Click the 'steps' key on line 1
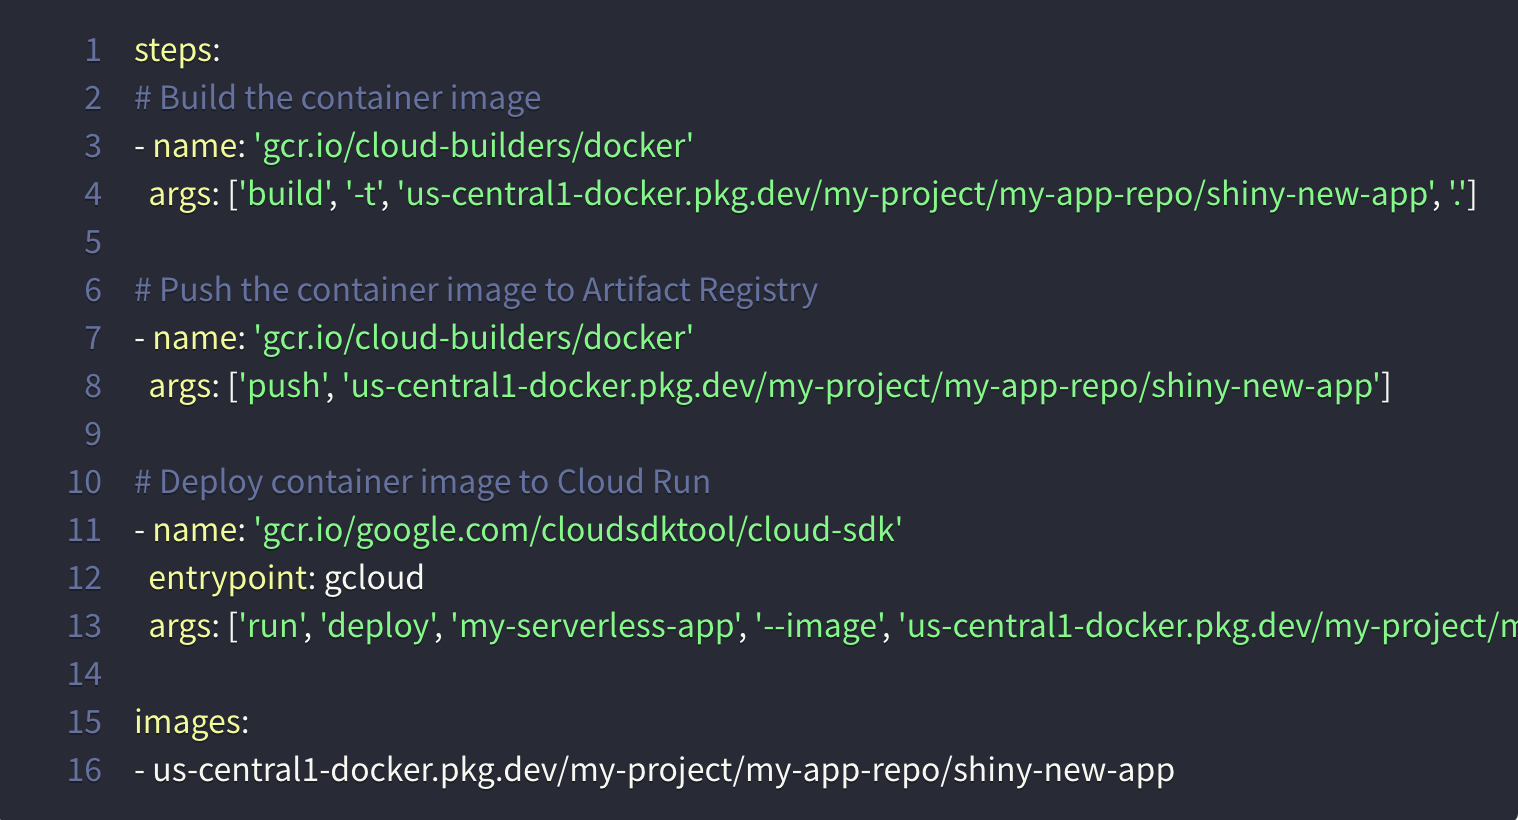 pos(173,50)
